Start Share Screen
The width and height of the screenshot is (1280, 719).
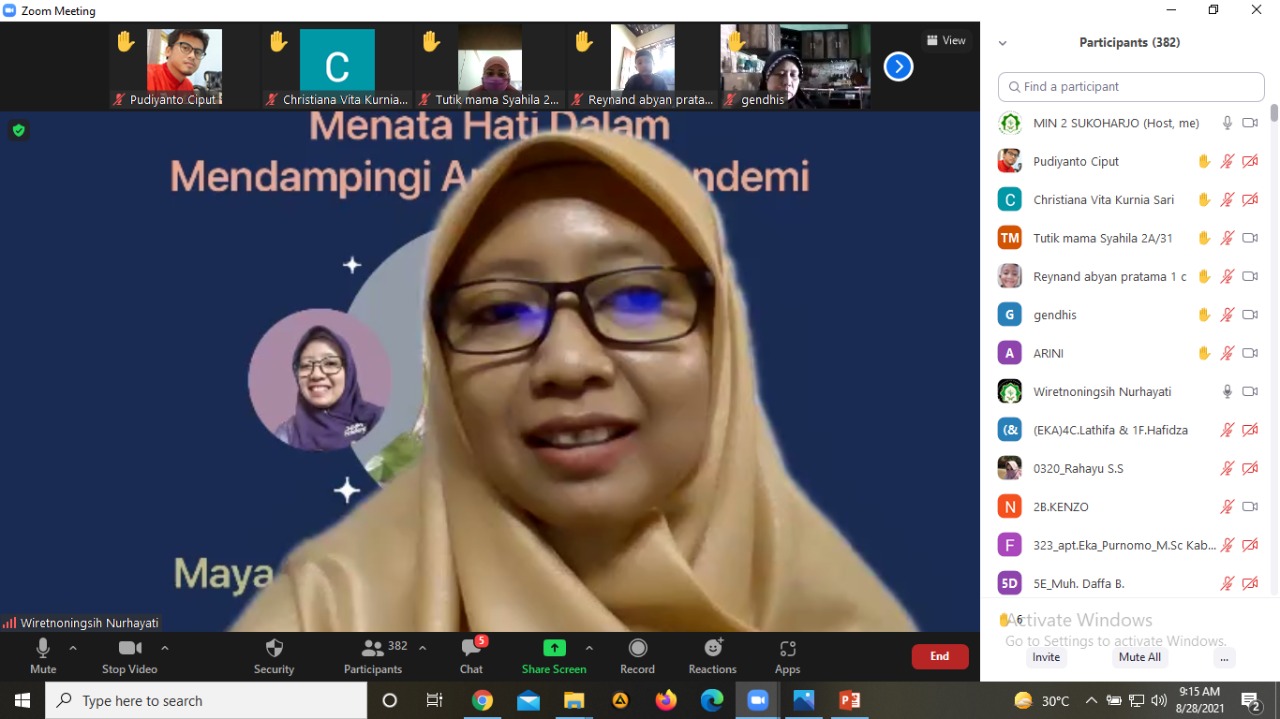point(554,656)
